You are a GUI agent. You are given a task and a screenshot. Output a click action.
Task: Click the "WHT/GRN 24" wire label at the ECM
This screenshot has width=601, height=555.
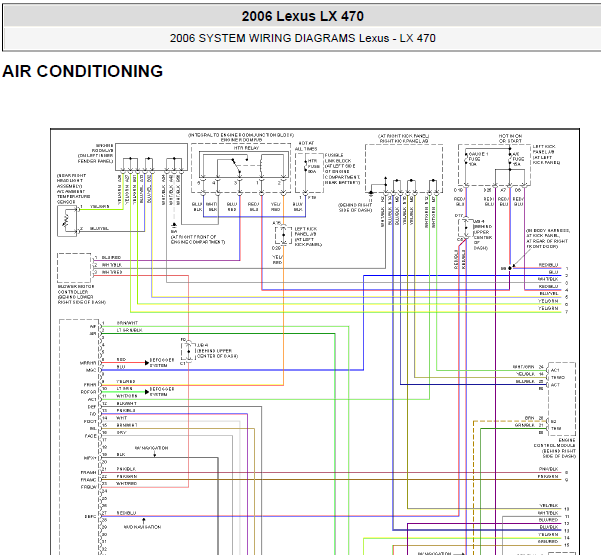click(528, 367)
